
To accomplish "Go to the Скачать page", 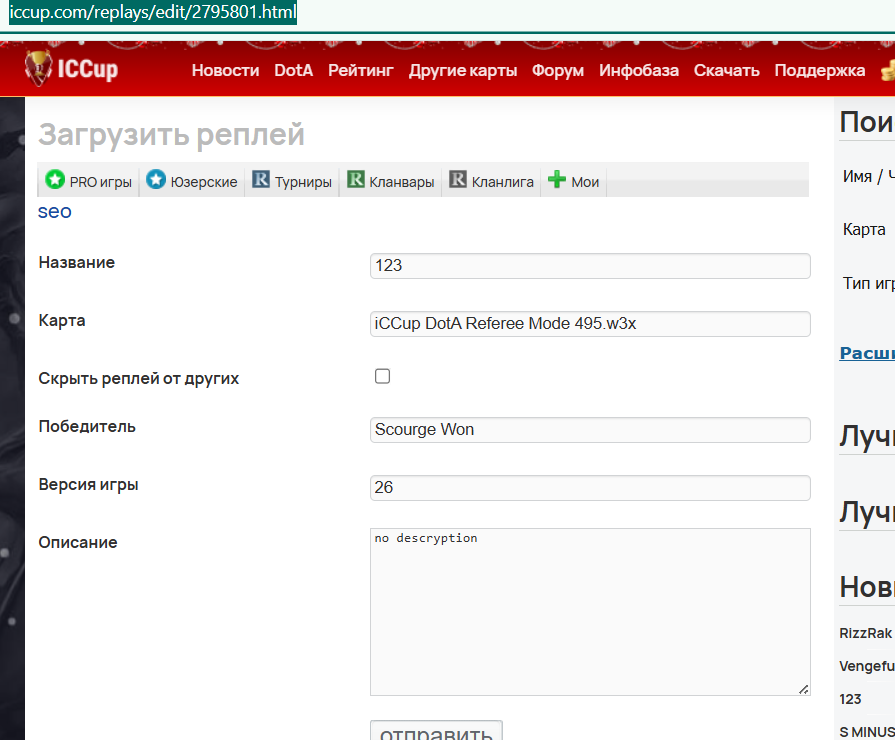I will tap(727, 70).
